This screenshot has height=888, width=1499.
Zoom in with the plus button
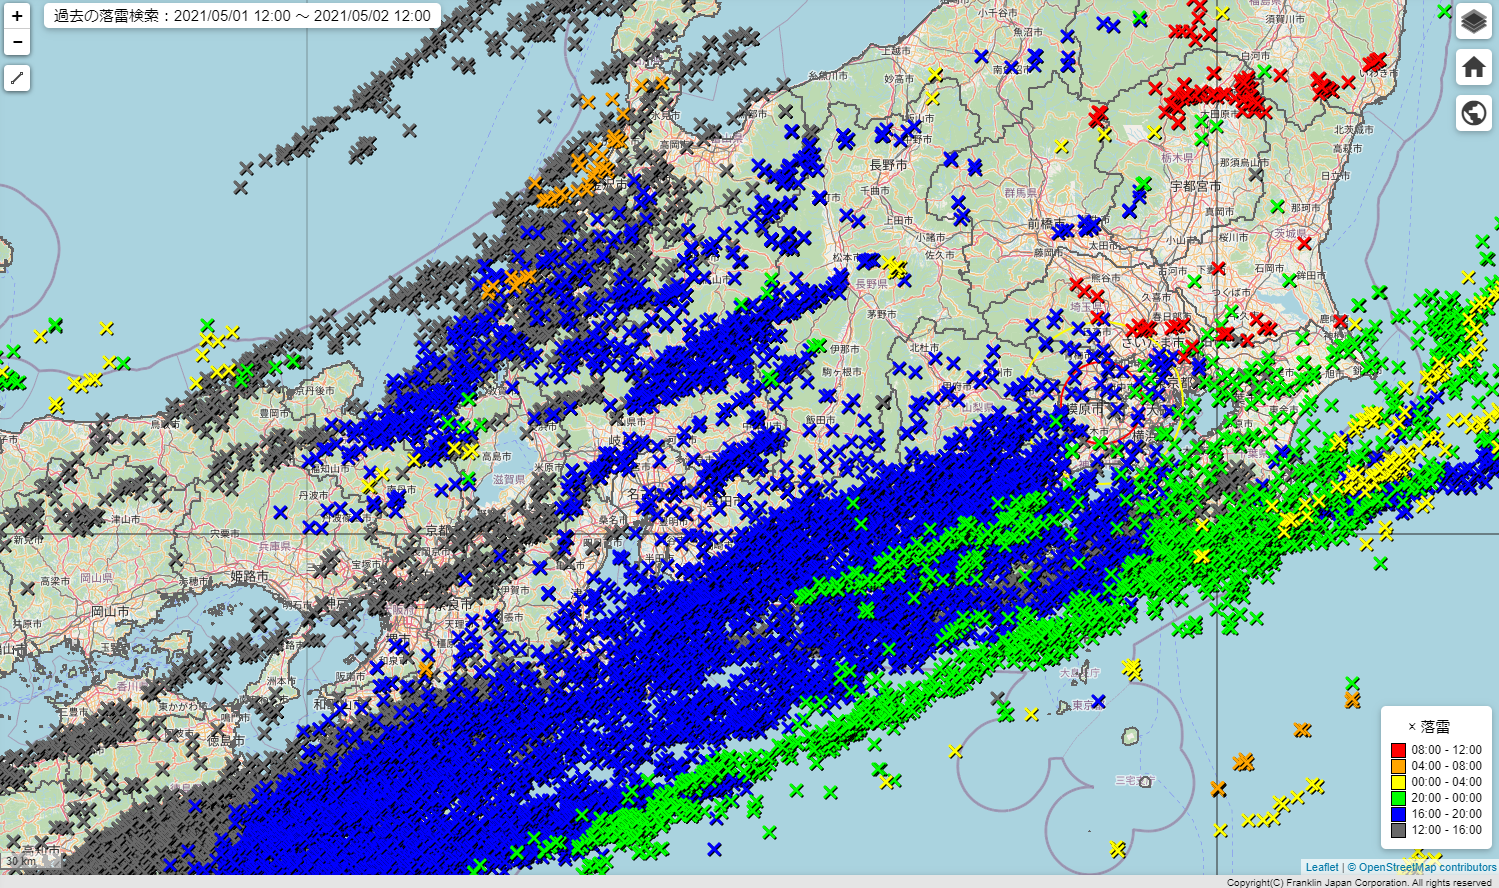coord(17,16)
